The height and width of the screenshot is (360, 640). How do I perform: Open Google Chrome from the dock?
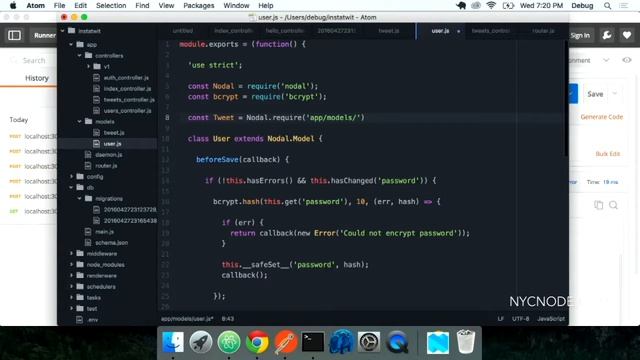pos(257,342)
